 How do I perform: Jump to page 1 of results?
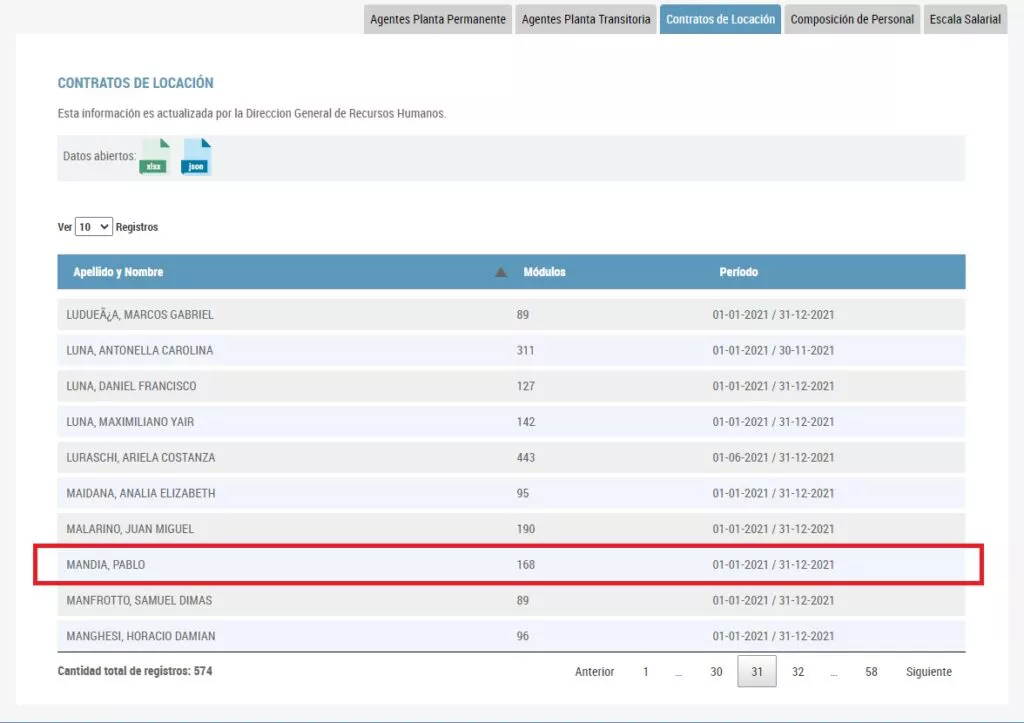click(646, 672)
